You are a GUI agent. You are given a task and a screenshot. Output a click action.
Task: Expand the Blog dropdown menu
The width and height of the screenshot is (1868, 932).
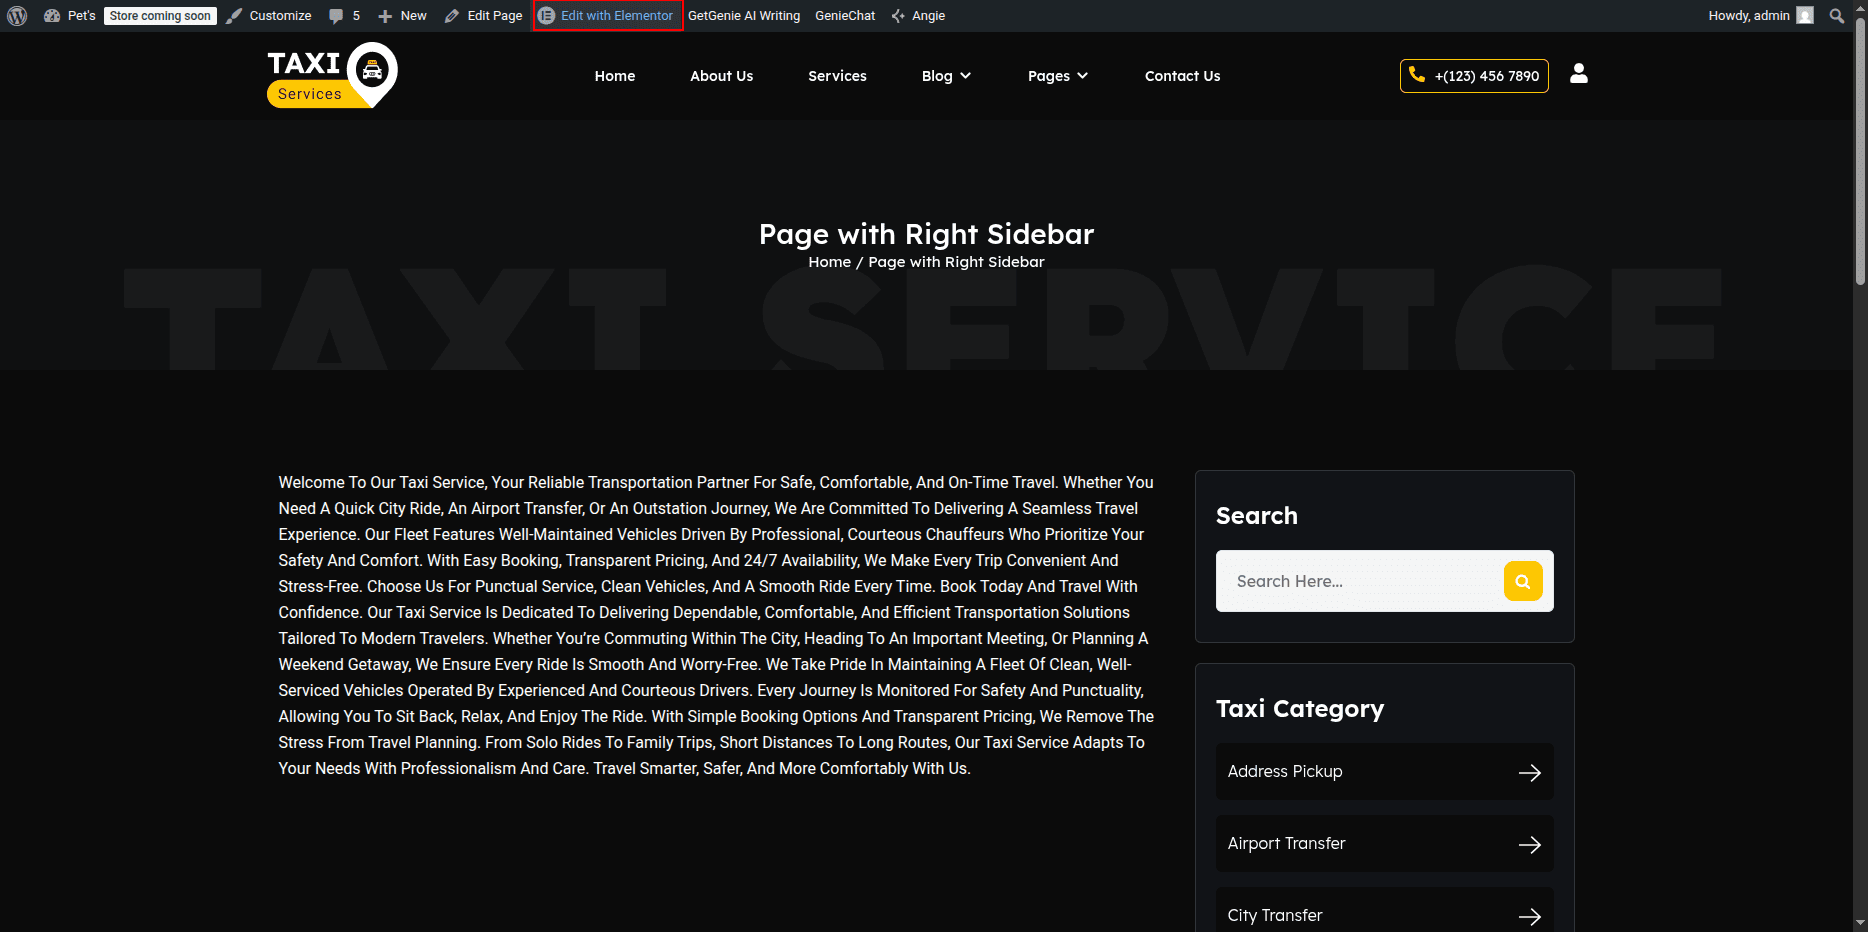tap(946, 76)
